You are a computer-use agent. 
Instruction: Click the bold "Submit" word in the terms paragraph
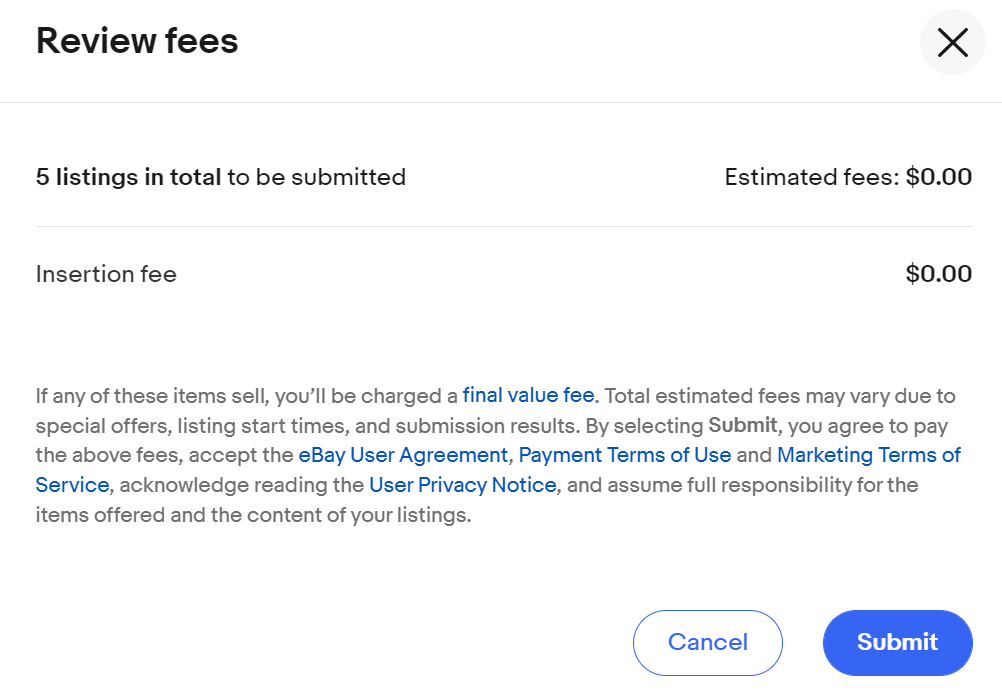(x=743, y=425)
